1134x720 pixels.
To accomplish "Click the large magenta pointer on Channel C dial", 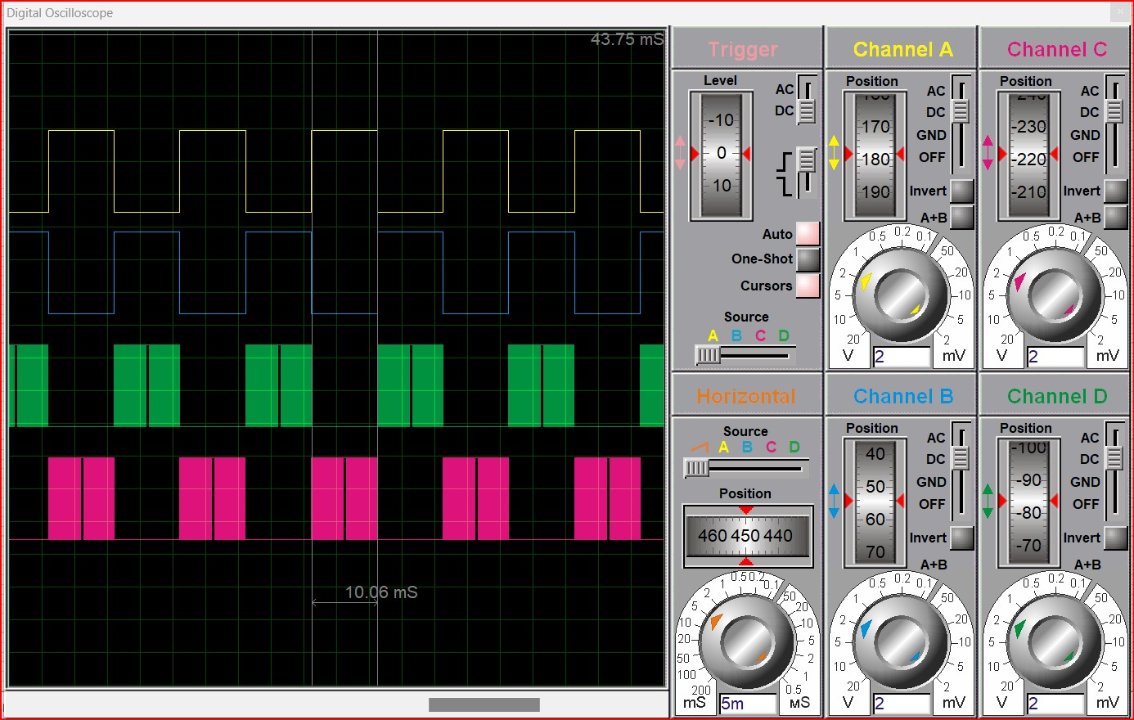I will (1020, 280).
